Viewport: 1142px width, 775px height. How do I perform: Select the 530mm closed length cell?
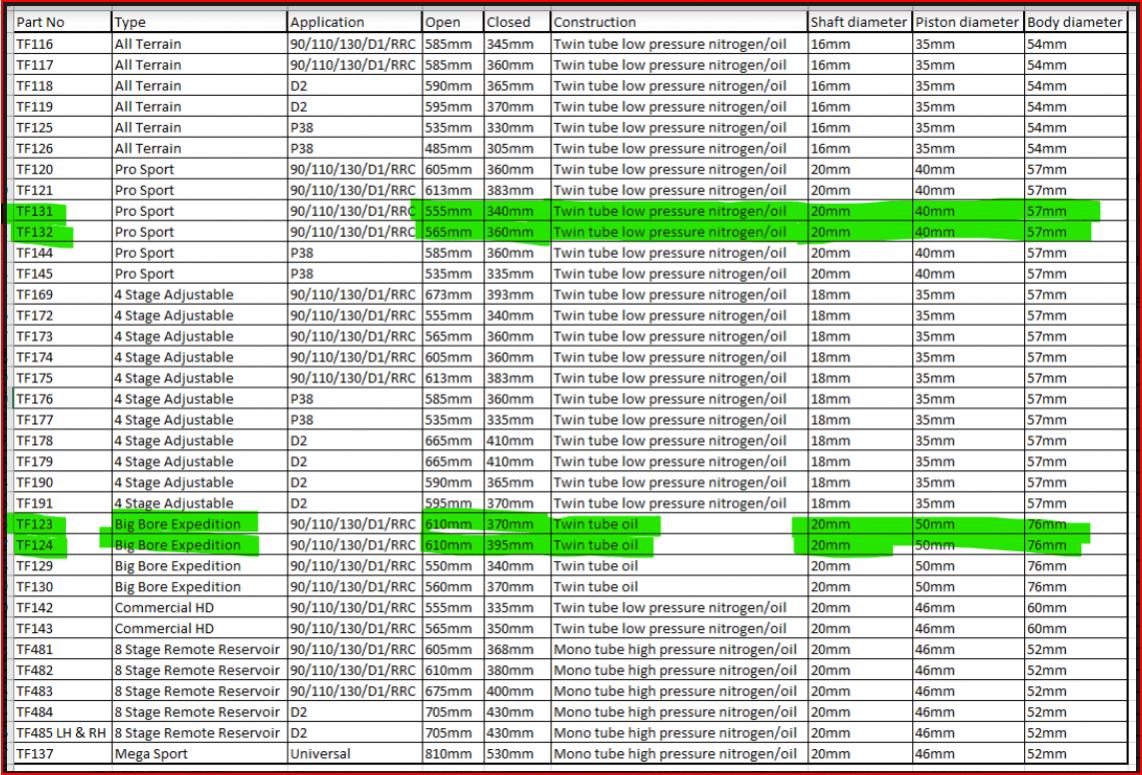click(511, 754)
